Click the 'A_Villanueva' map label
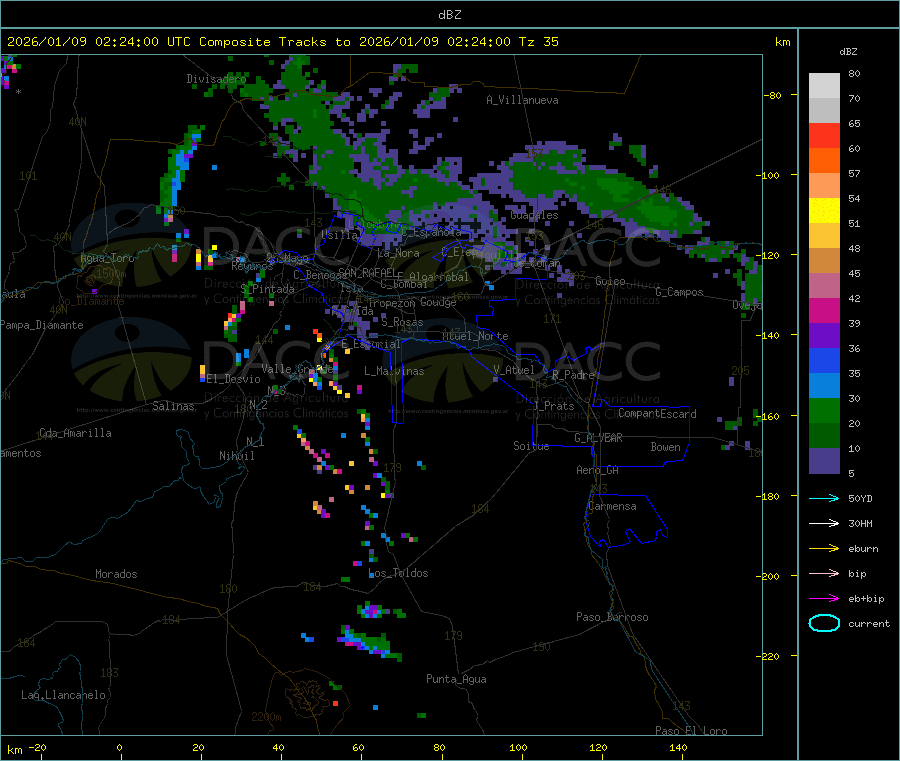This screenshot has width=900, height=761. click(522, 100)
